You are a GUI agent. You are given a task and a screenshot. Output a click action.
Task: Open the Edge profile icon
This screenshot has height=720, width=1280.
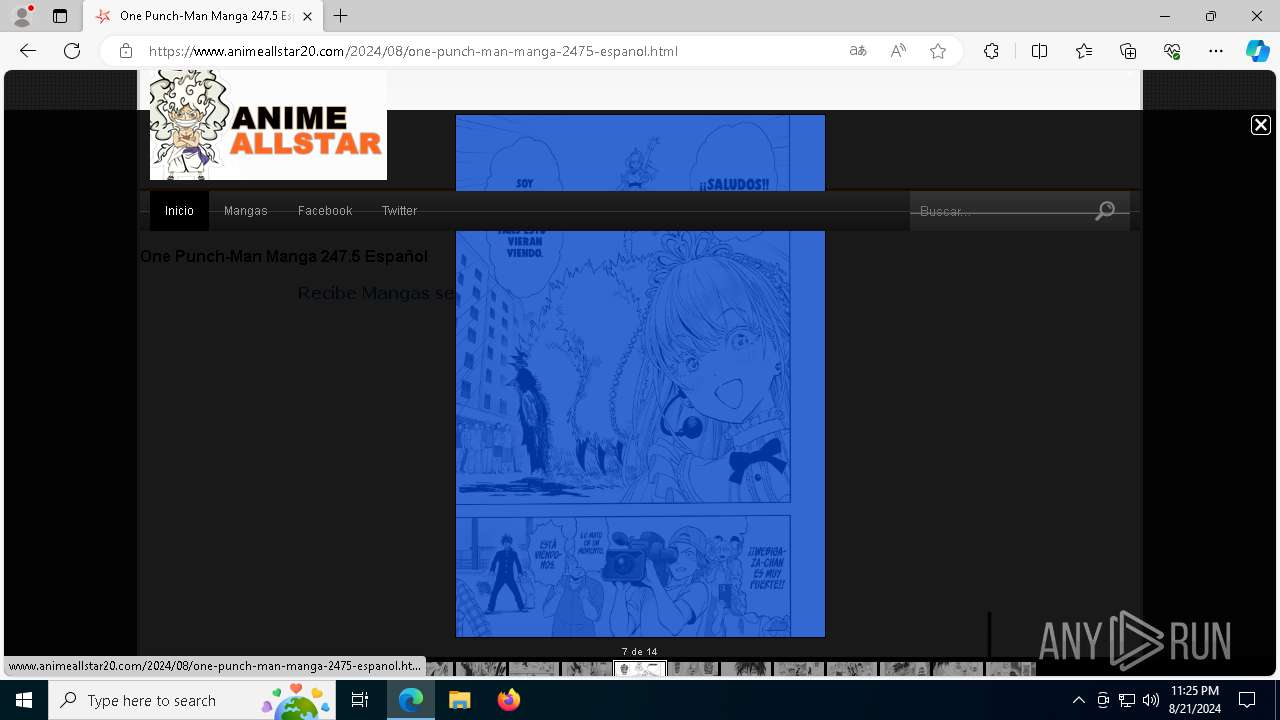(x=22, y=16)
